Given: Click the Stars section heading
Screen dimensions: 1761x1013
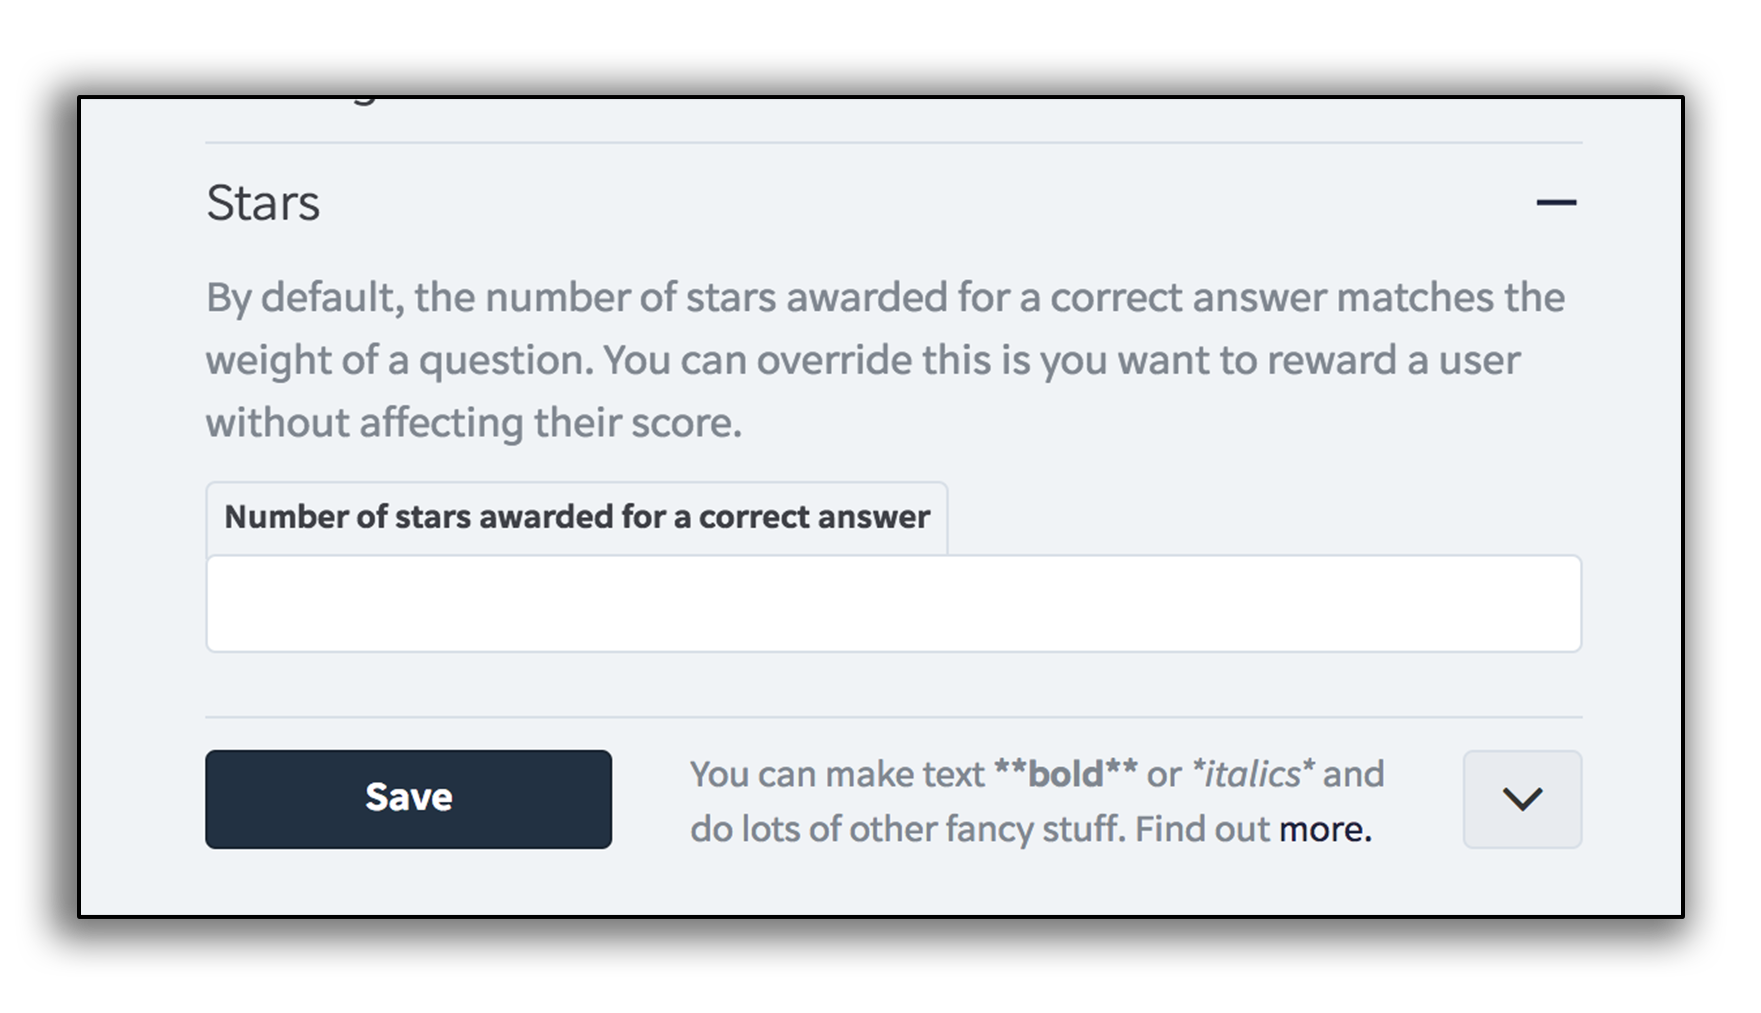Looking at the screenshot, I should tap(263, 203).
